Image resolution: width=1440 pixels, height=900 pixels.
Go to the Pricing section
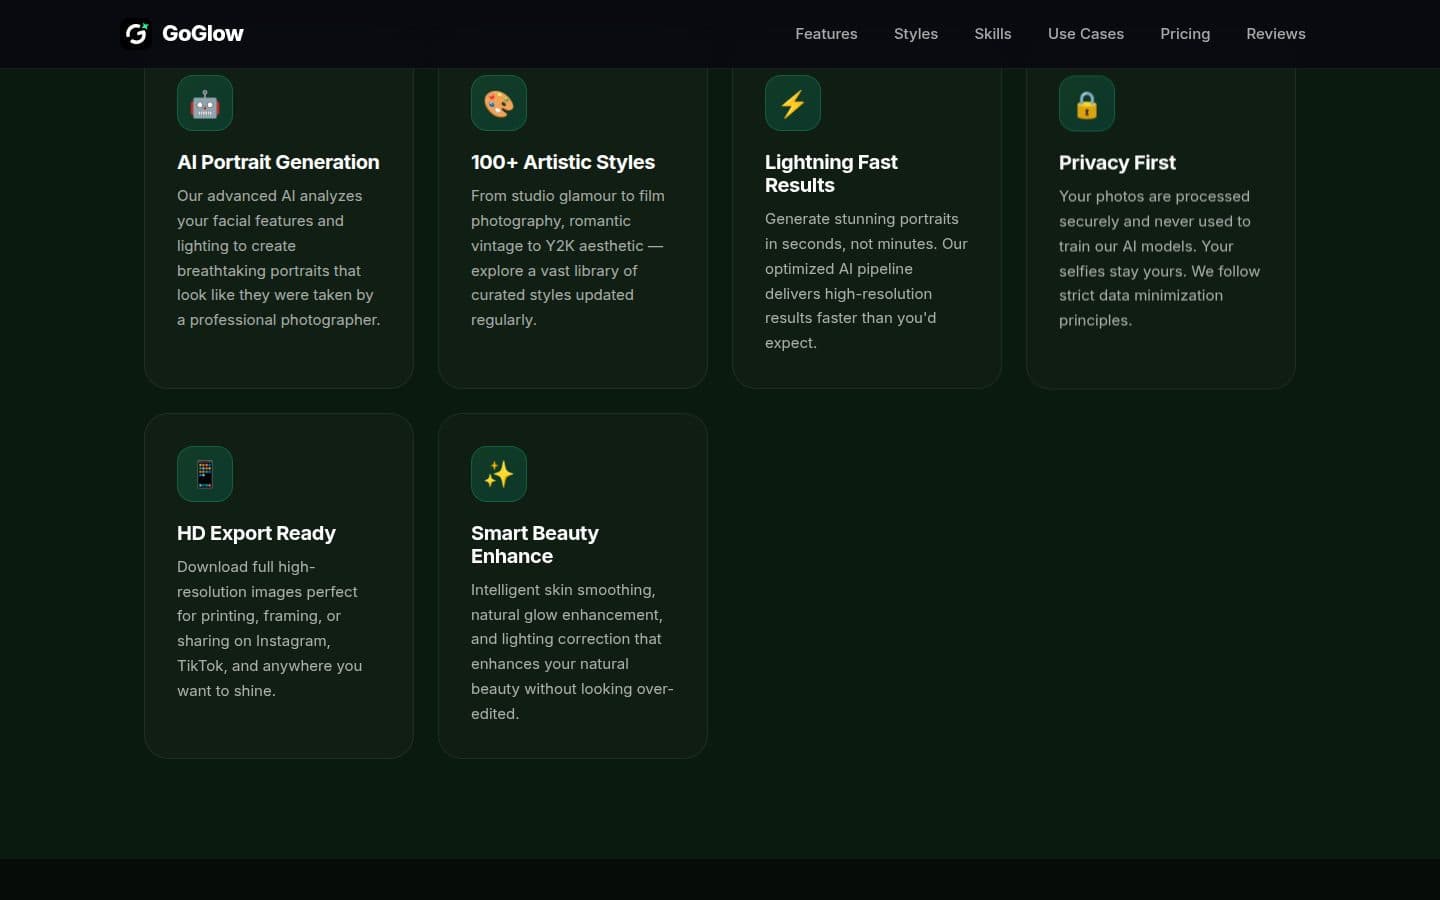click(1185, 34)
